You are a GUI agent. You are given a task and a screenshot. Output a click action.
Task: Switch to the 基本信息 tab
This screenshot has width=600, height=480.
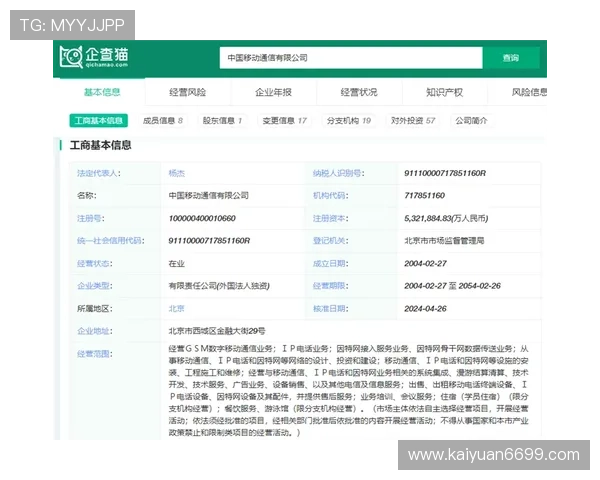pyautogui.click(x=102, y=92)
